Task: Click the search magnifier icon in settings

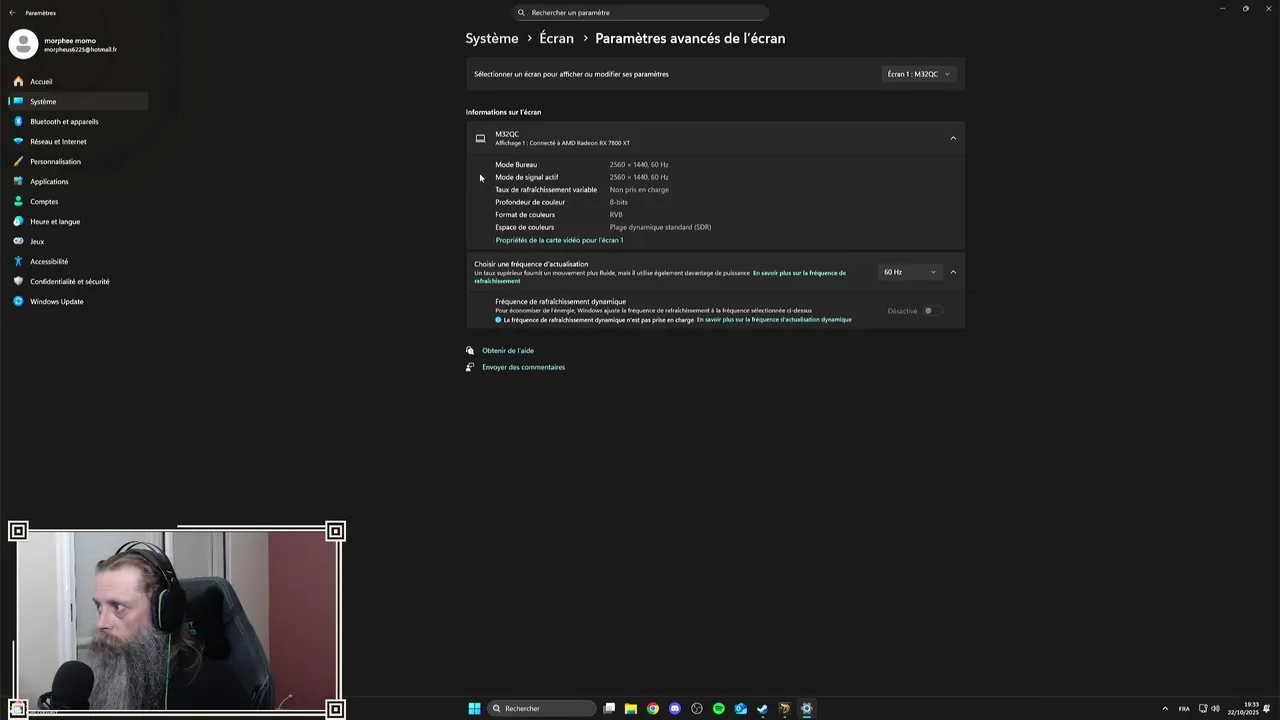Action: 521,13
